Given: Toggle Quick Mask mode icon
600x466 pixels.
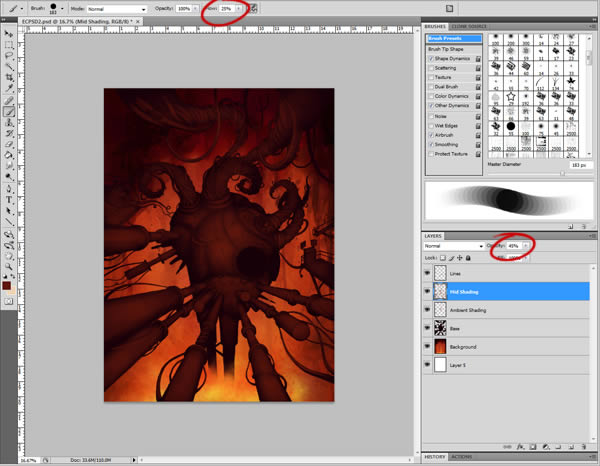Looking at the screenshot, I should click(8, 301).
